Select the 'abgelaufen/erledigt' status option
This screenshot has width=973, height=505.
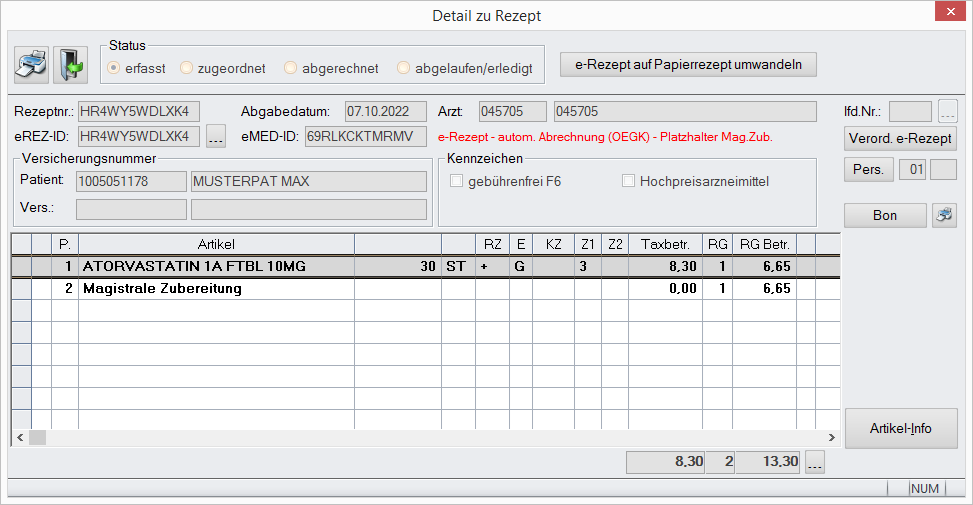(x=404, y=68)
